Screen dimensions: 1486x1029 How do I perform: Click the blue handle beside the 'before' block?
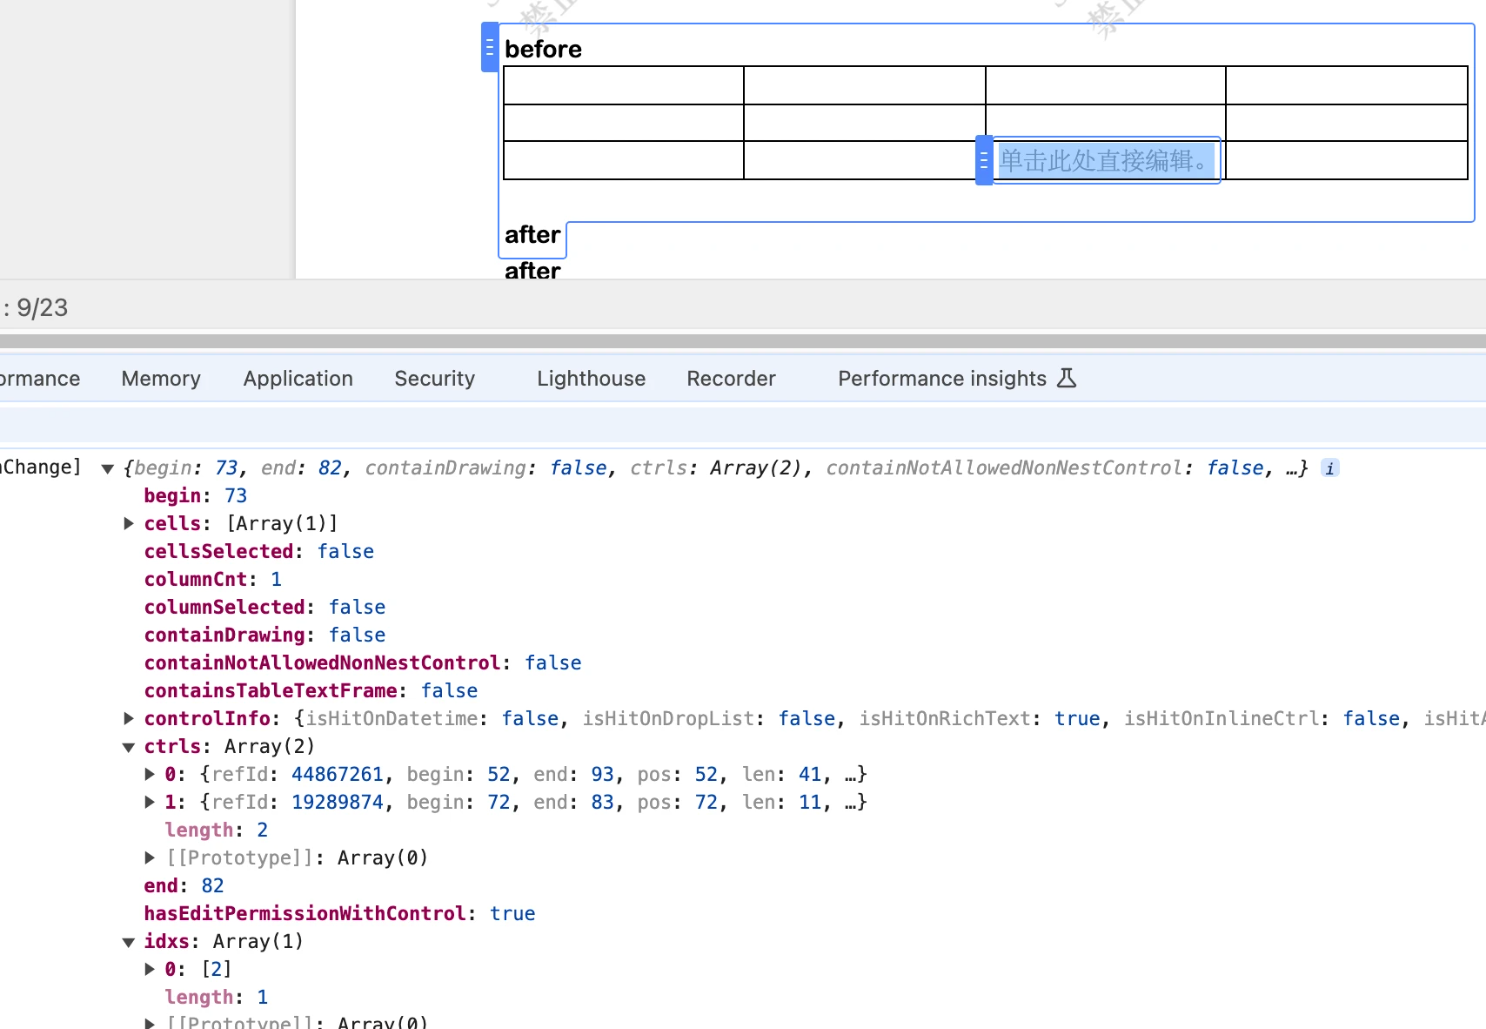click(489, 47)
